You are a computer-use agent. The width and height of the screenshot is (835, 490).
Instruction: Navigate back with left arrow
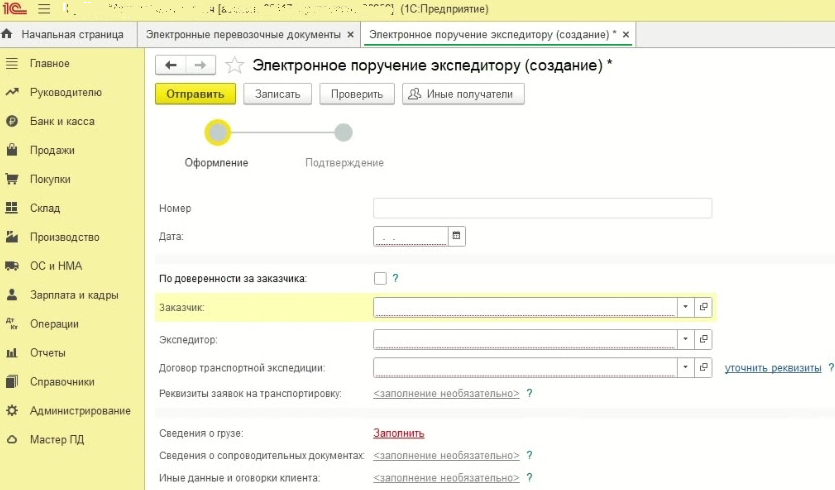(x=170, y=65)
